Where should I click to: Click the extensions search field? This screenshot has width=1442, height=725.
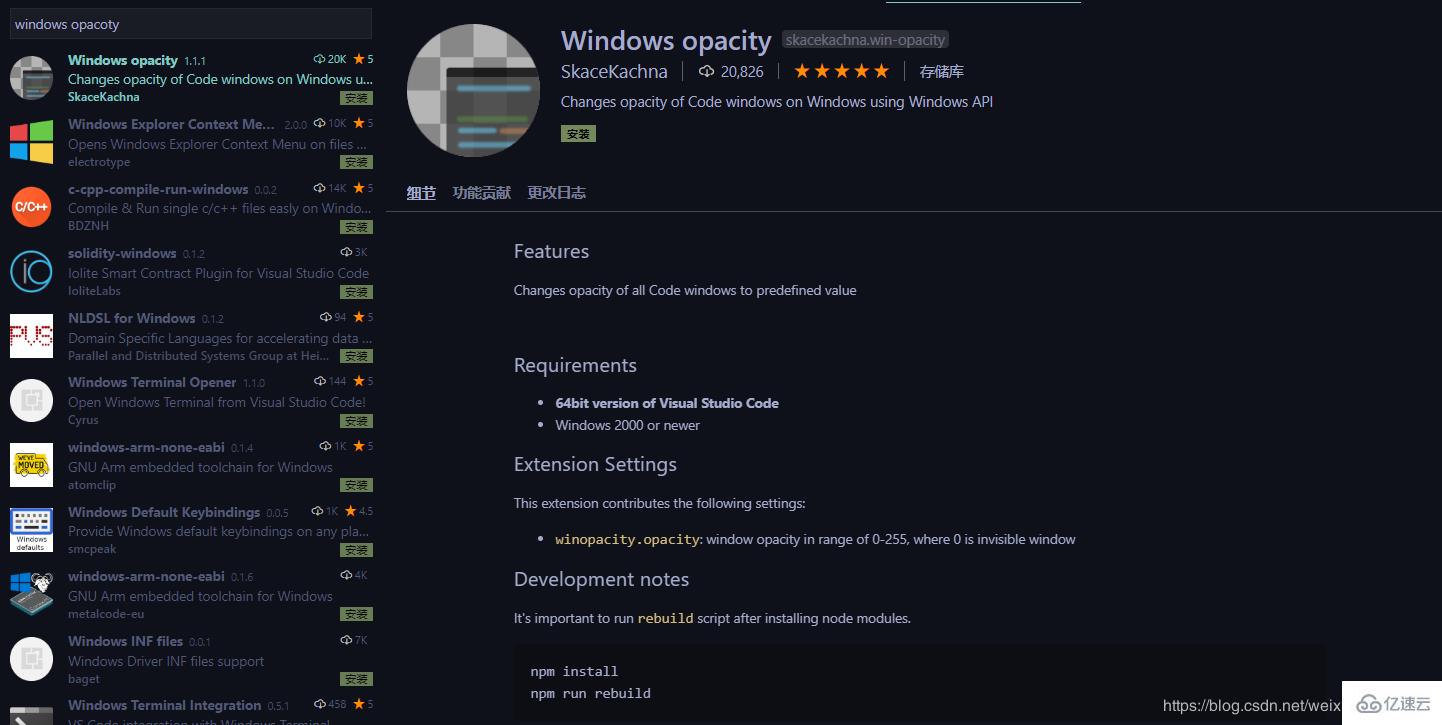tap(191, 24)
